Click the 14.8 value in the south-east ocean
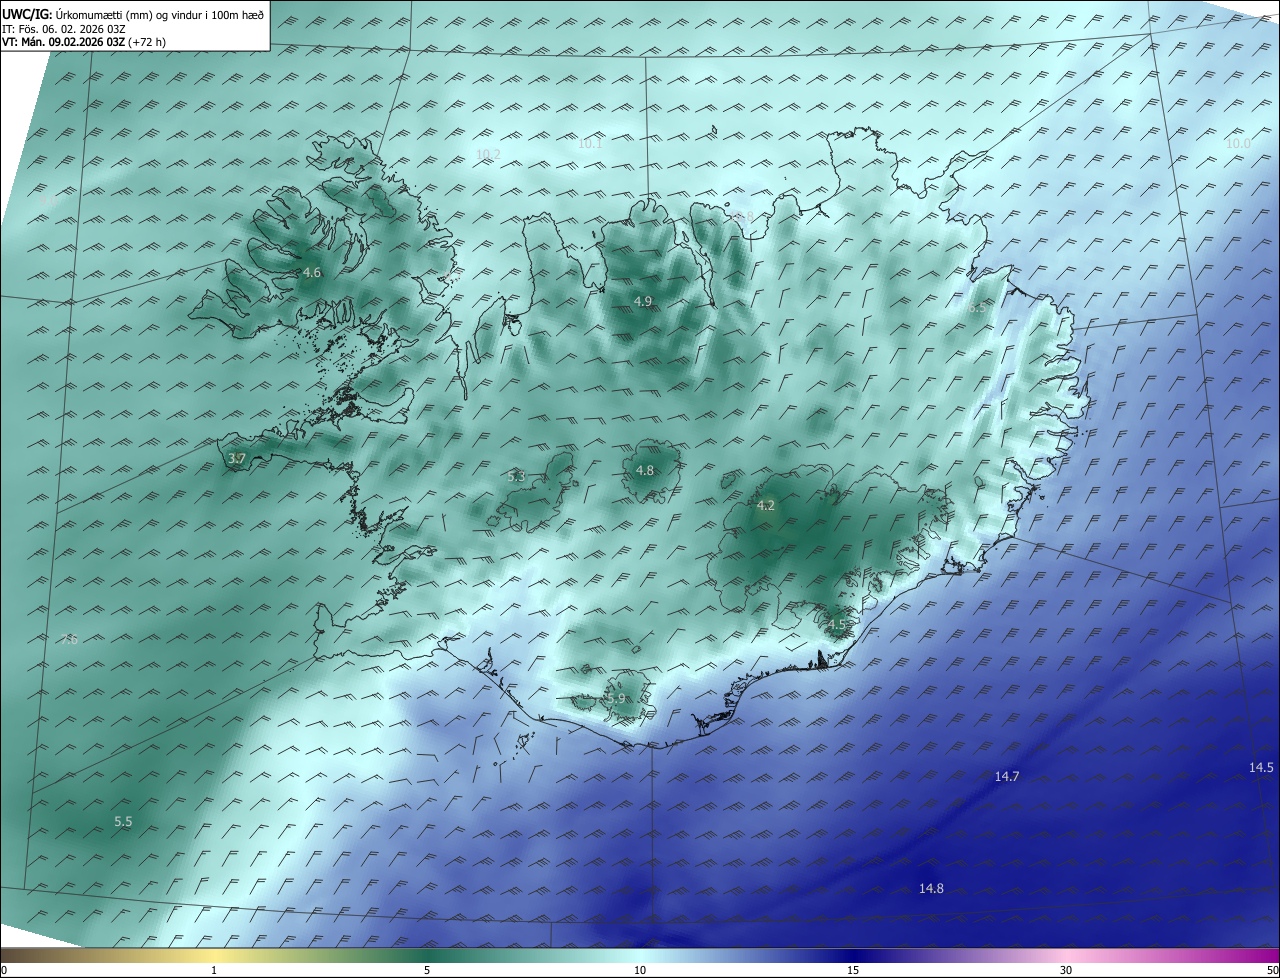Viewport: 1280px width, 978px height. (931, 888)
